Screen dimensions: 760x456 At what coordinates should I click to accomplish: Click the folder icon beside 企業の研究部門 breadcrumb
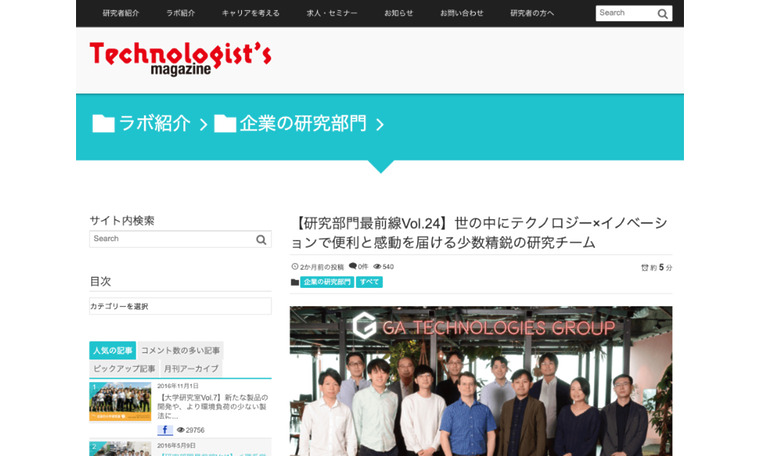tap(225, 124)
